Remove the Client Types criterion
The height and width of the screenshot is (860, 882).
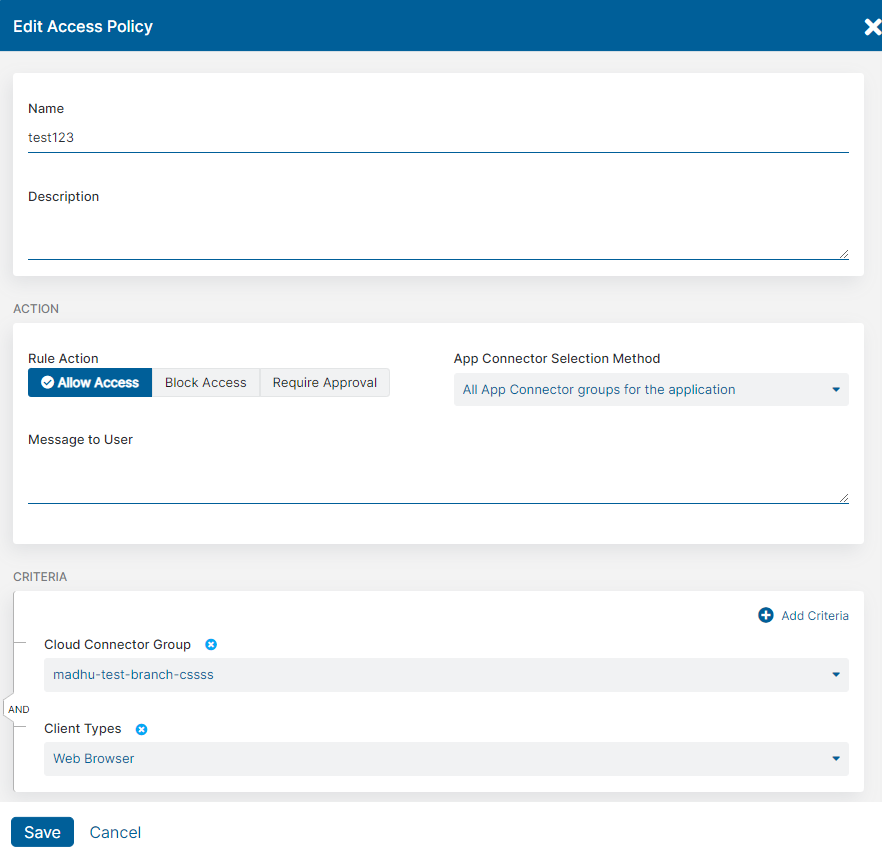(141, 729)
